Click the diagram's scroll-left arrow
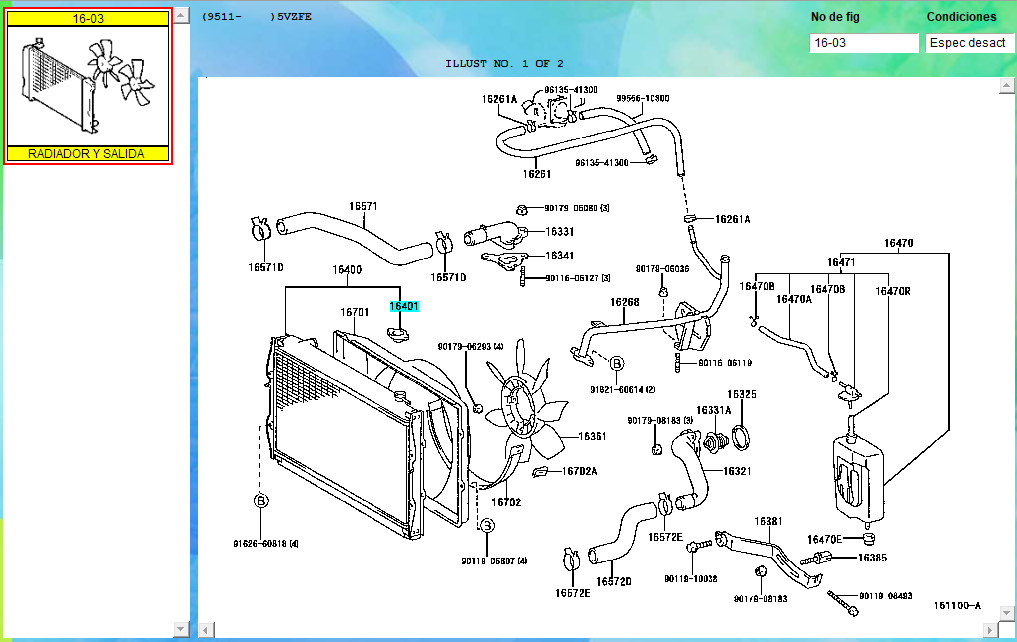This screenshot has height=642, width=1017. tap(206, 628)
